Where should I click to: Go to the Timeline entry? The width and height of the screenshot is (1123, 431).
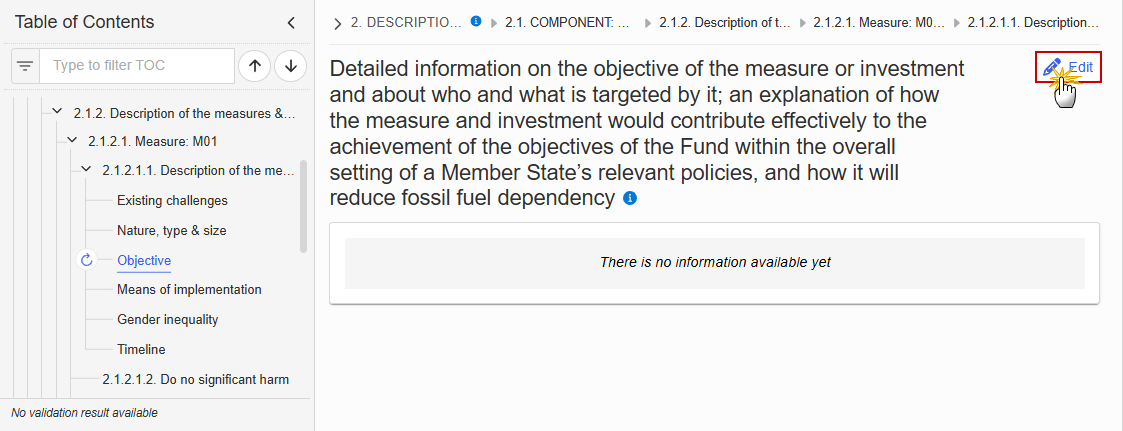pyautogui.click(x=141, y=349)
